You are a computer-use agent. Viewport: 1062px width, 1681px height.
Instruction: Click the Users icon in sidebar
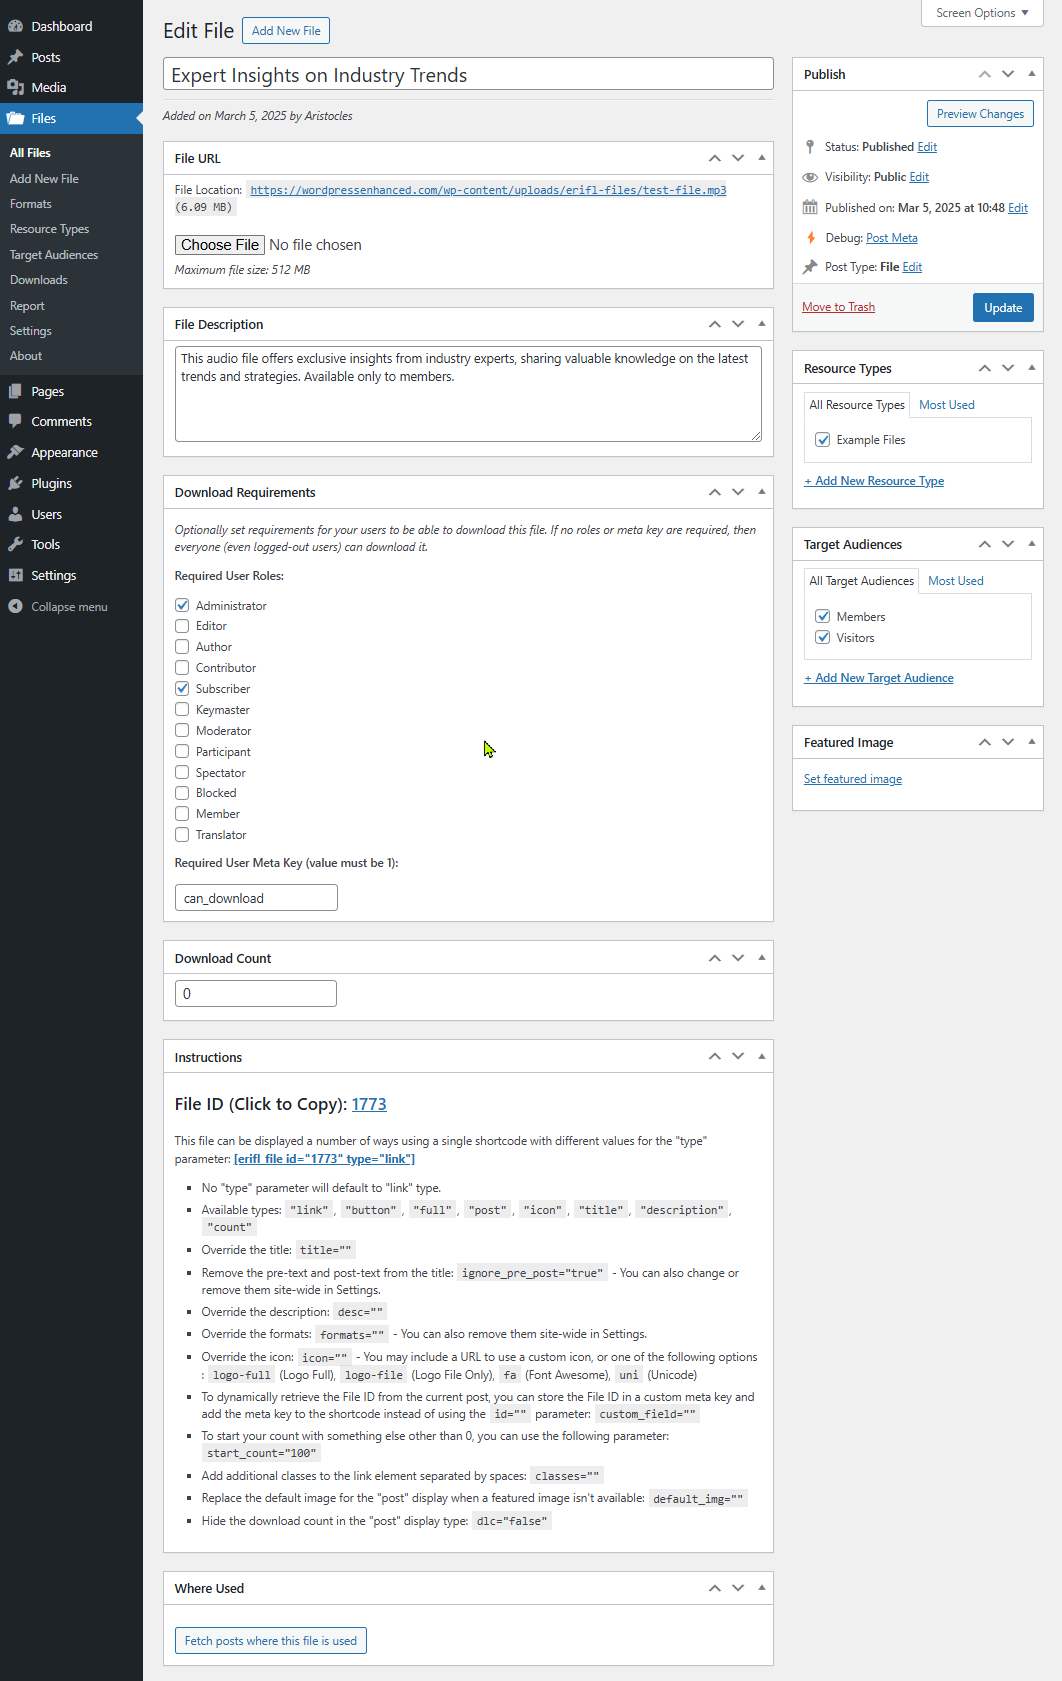click(15, 514)
